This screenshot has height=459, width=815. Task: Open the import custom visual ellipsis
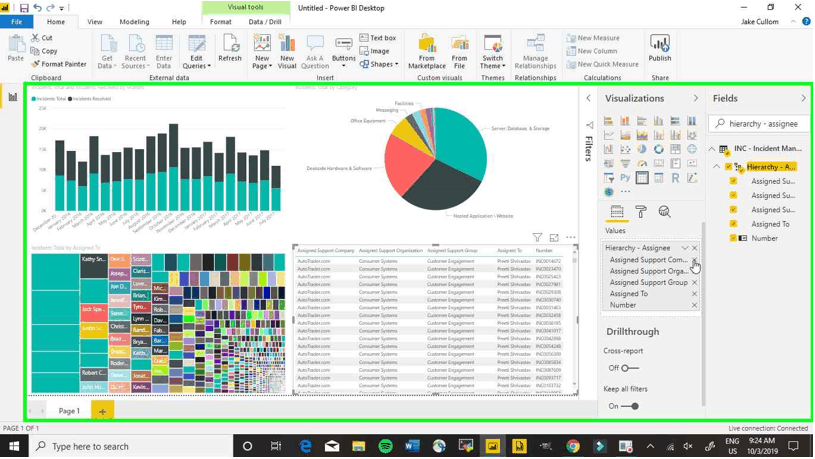tap(625, 192)
